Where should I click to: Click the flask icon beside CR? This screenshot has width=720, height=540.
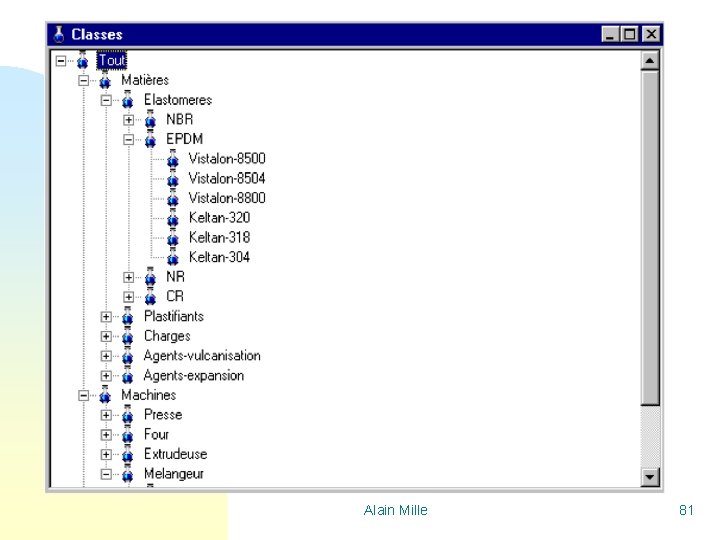[x=150, y=297]
